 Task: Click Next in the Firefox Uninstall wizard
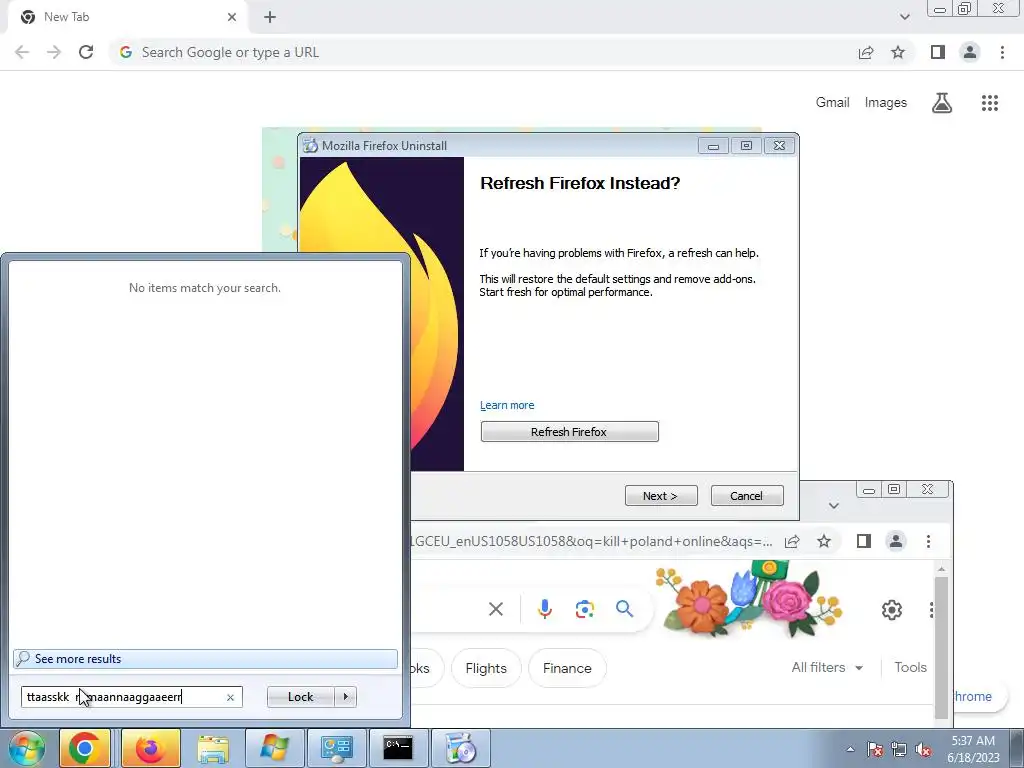tap(661, 496)
